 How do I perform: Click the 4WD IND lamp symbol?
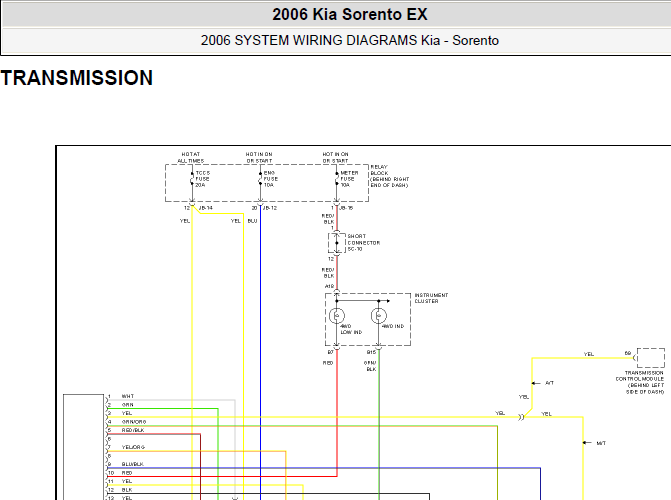pos(379,316)
